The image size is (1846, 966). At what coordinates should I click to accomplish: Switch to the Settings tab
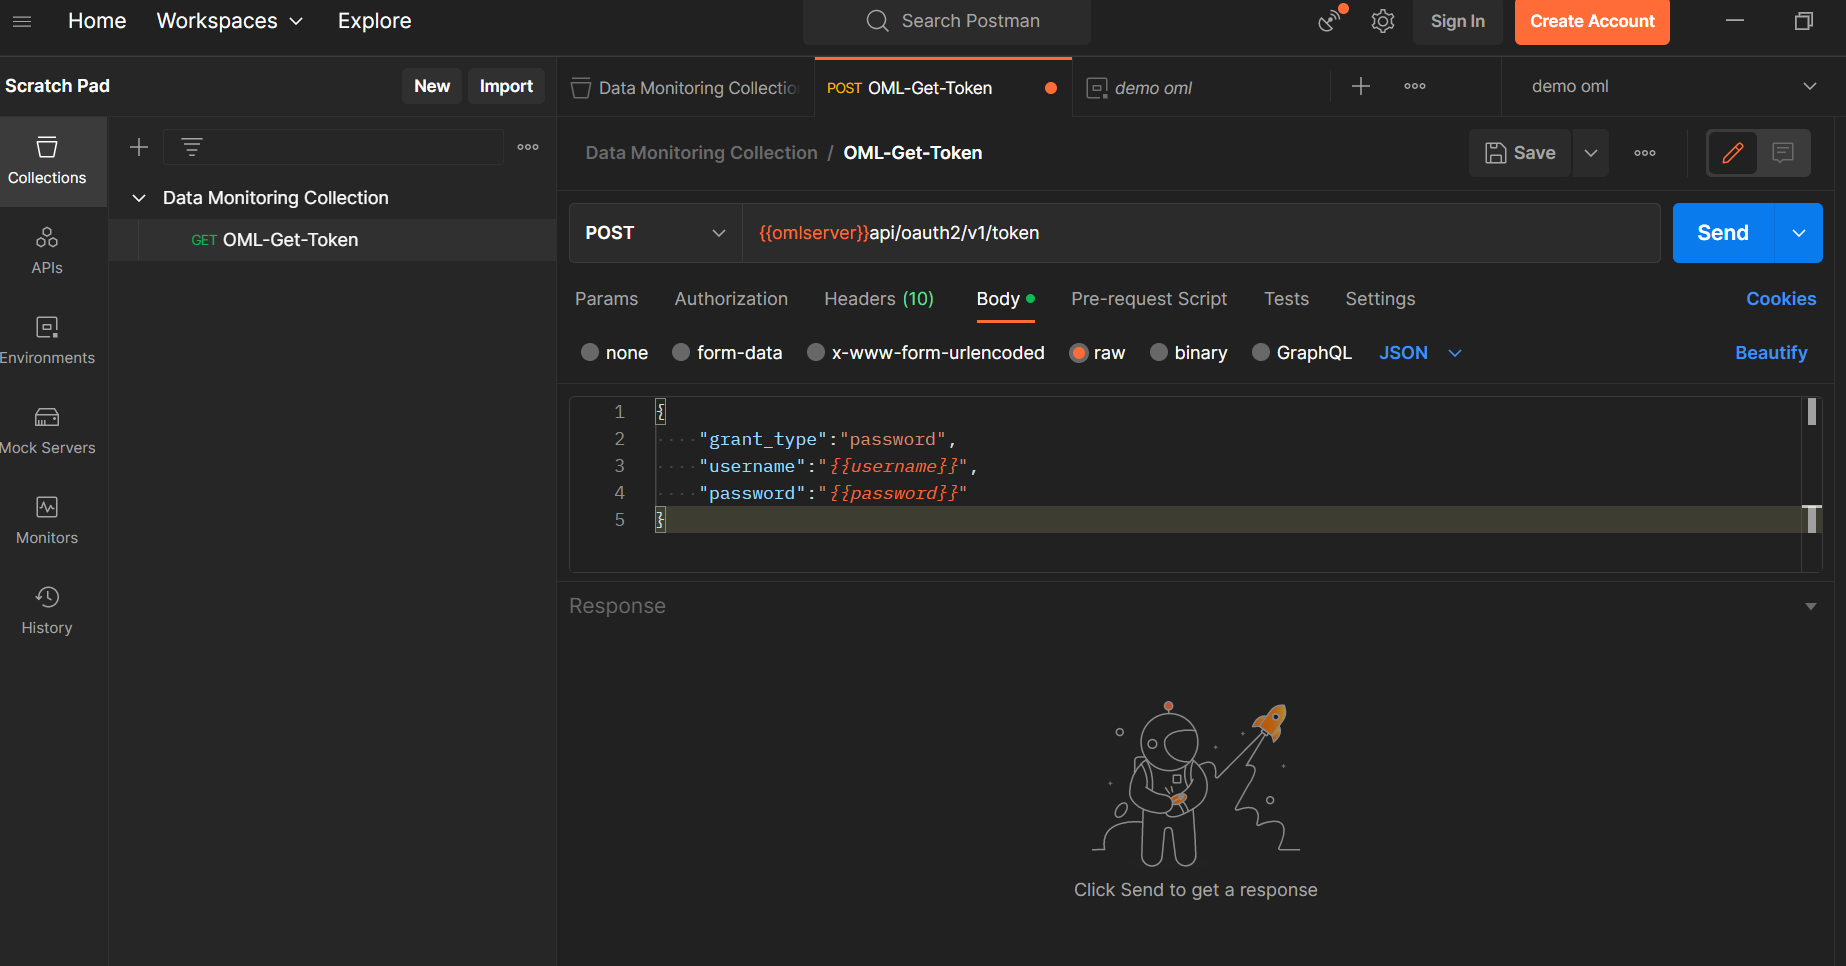tap(1380, 299)
